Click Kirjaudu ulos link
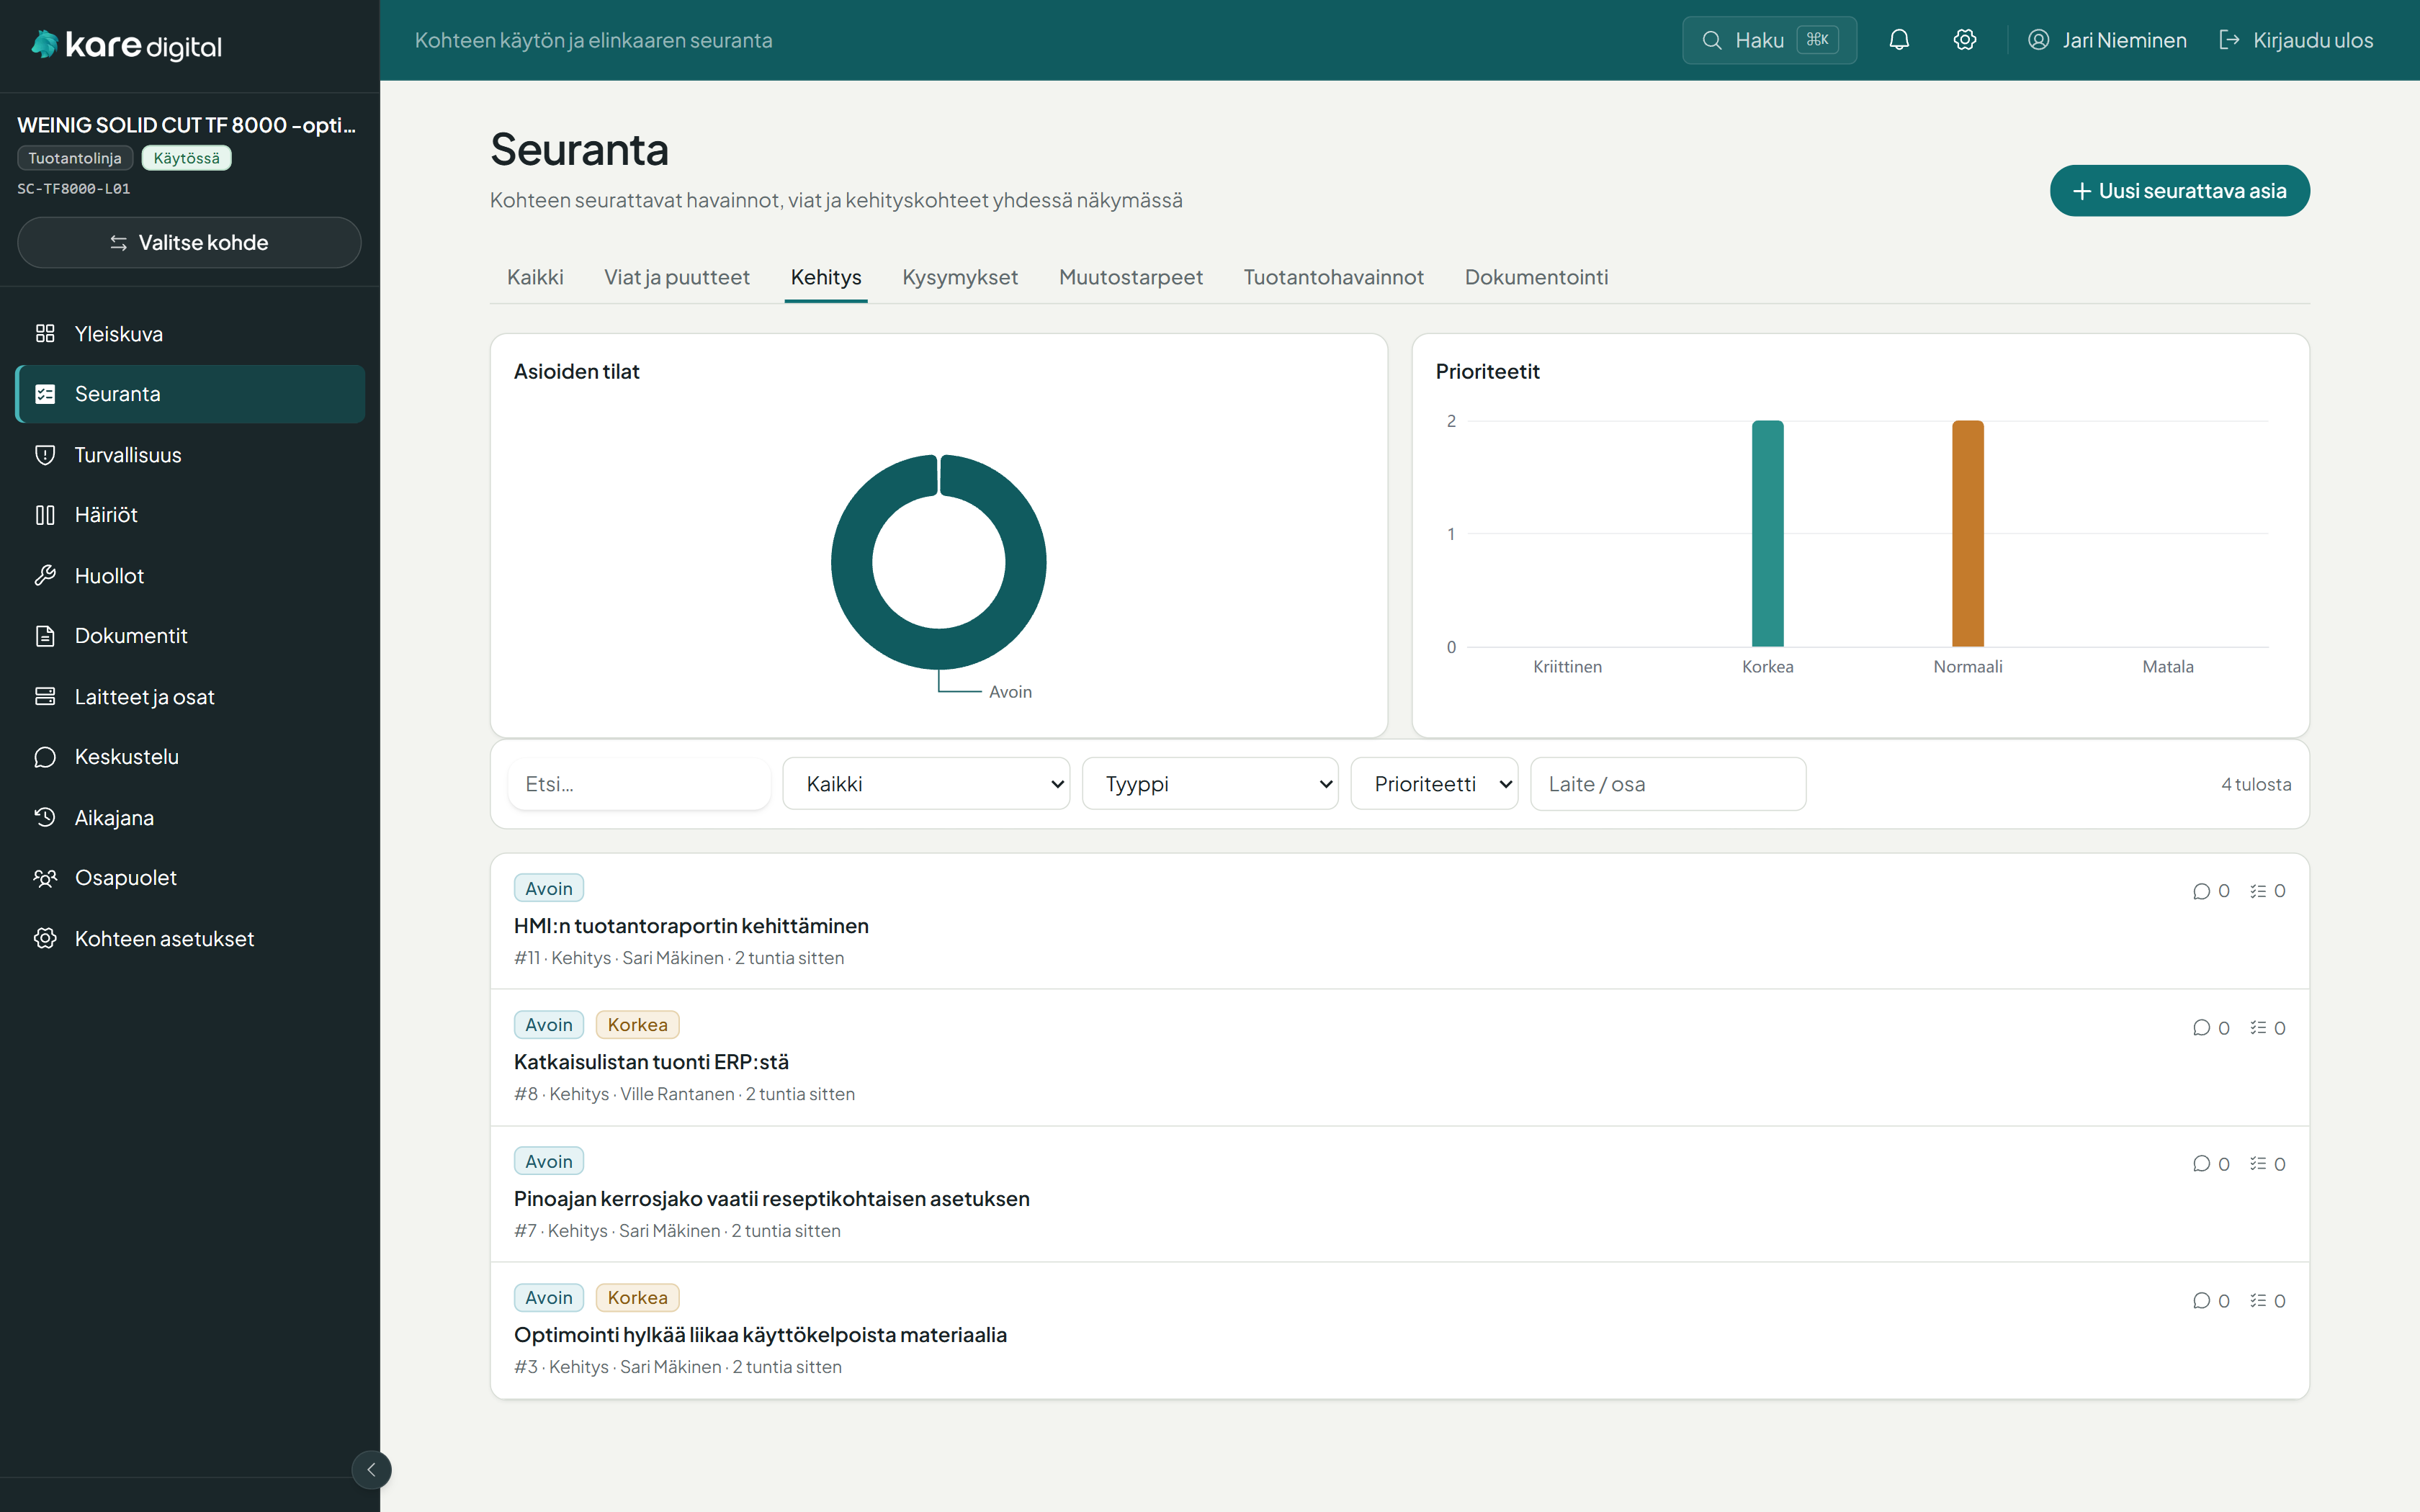The width and height of the screenshot is (2420, 1512). 2296,40
